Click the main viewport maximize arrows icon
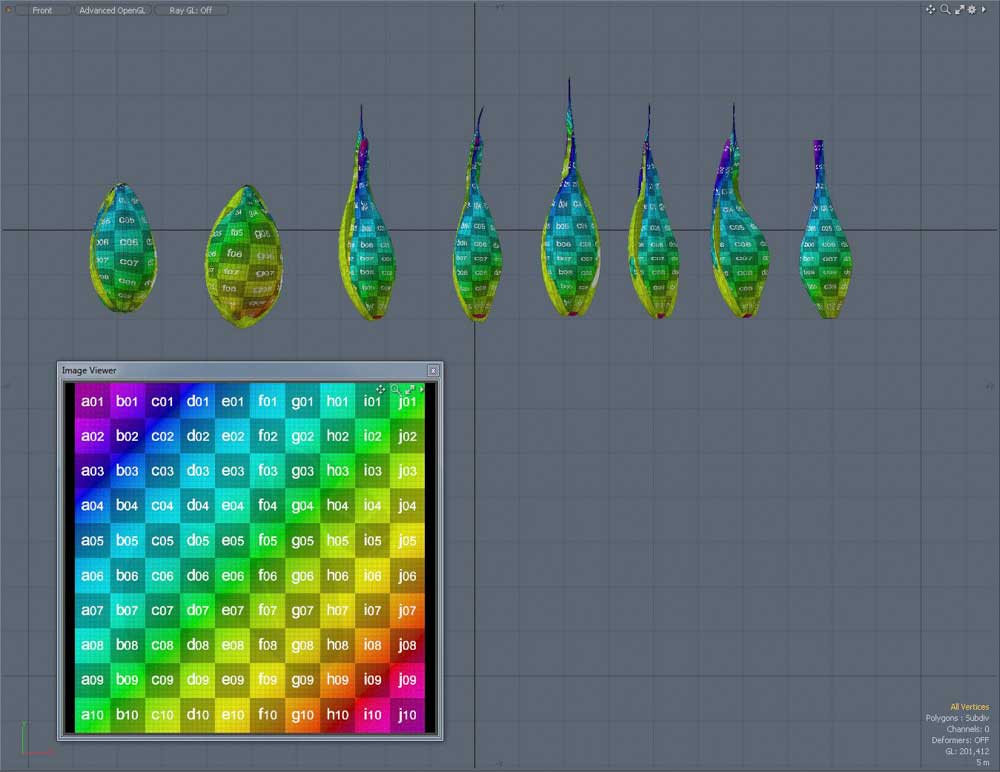1000x772 pixels. point(959,9)
